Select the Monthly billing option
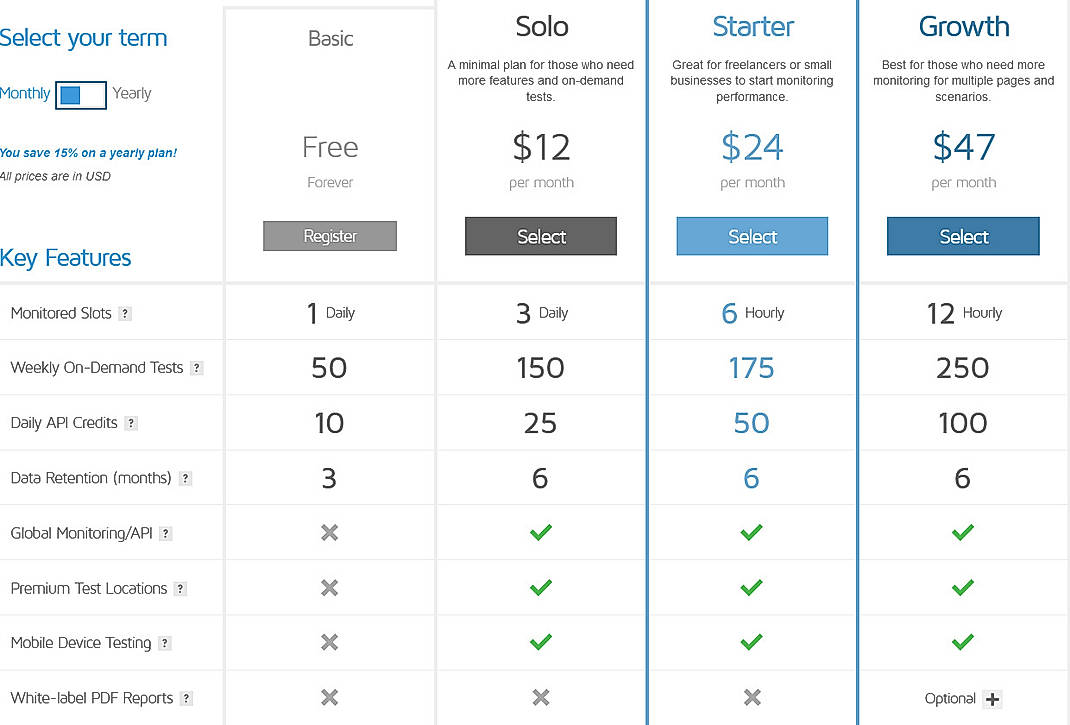The height and width of the screenshot is (725, 1070). click(26, 93)
